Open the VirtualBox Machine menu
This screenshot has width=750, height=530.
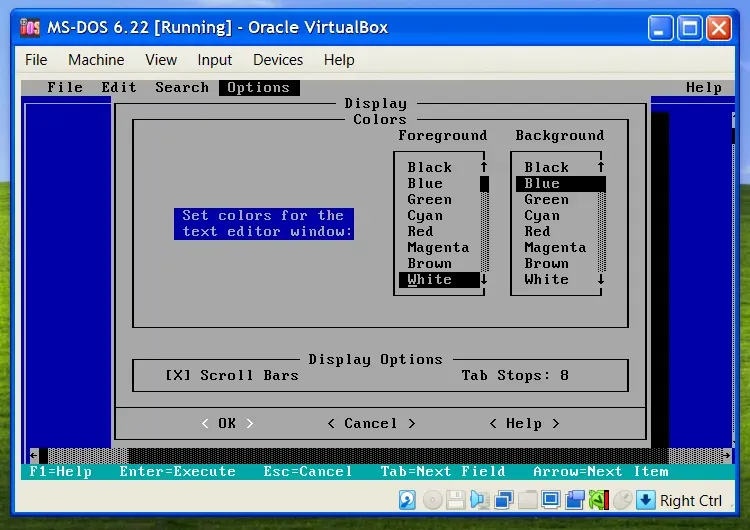coord(96,60)
